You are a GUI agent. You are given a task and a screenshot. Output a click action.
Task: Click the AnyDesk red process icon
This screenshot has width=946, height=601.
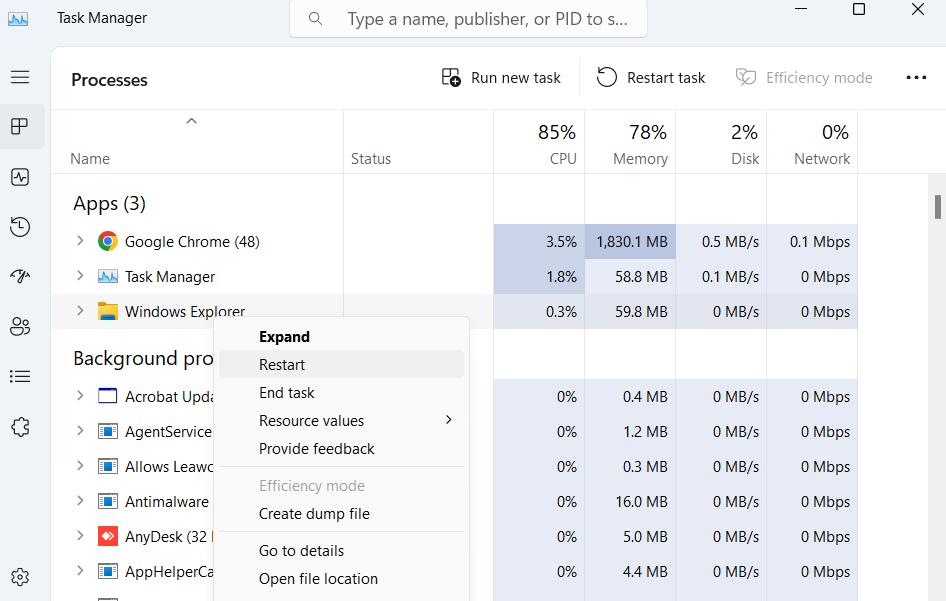click(107, 536)
